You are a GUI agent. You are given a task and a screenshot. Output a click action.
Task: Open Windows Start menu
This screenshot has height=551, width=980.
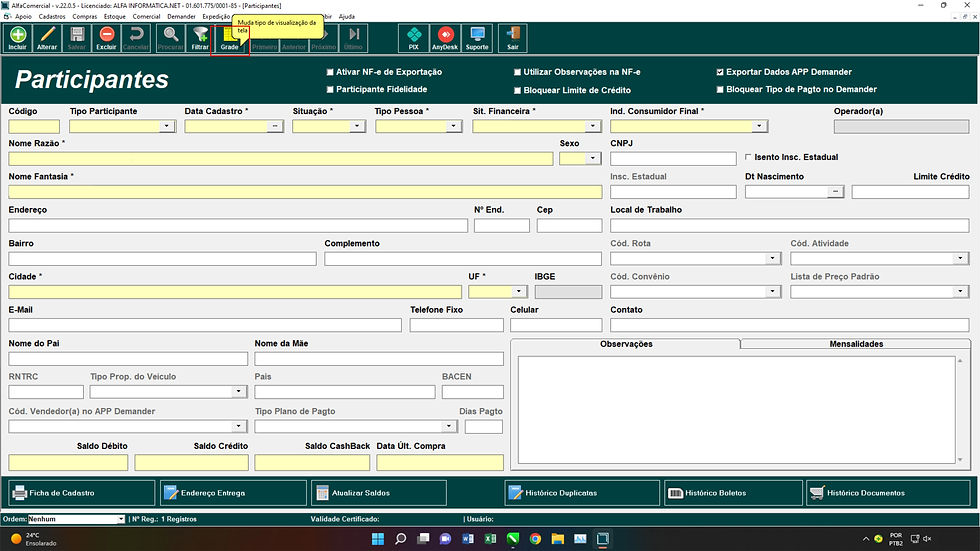(378, 539)
